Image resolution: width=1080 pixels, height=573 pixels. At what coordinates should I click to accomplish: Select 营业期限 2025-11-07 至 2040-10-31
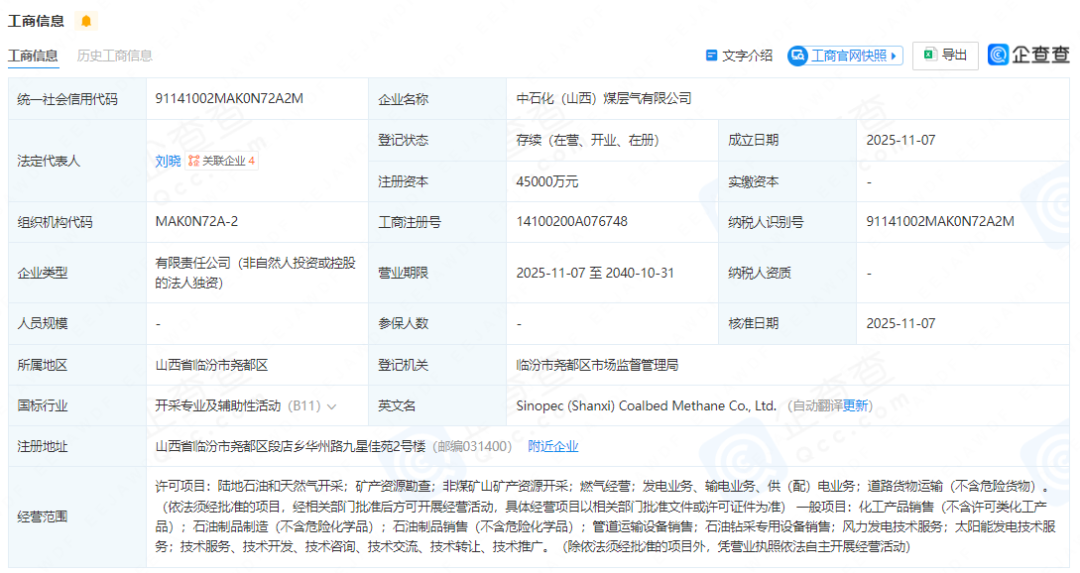click(x=595, y=273)
